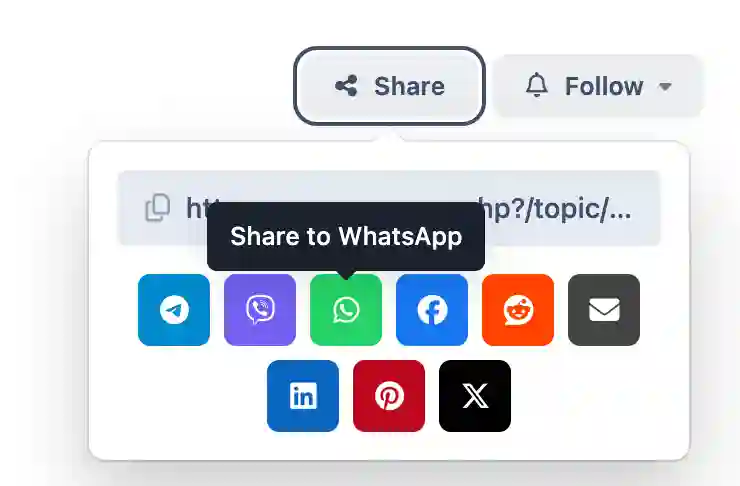Open the Follow options menu
The image size is (740, 486).
point(598,86)
